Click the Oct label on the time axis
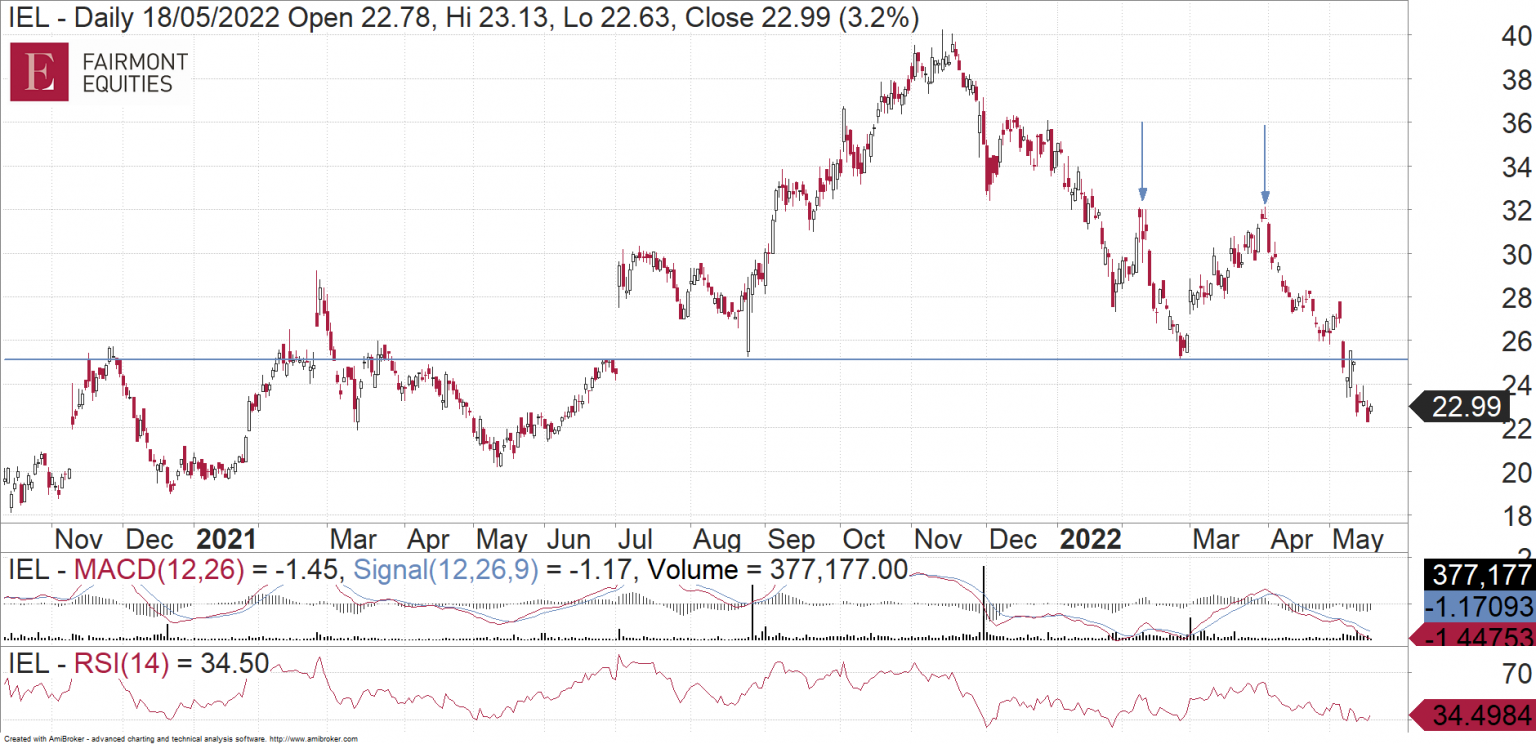The width and height of the screenshot is (1536, 744). pyautogui.click(x=864, y=540)
